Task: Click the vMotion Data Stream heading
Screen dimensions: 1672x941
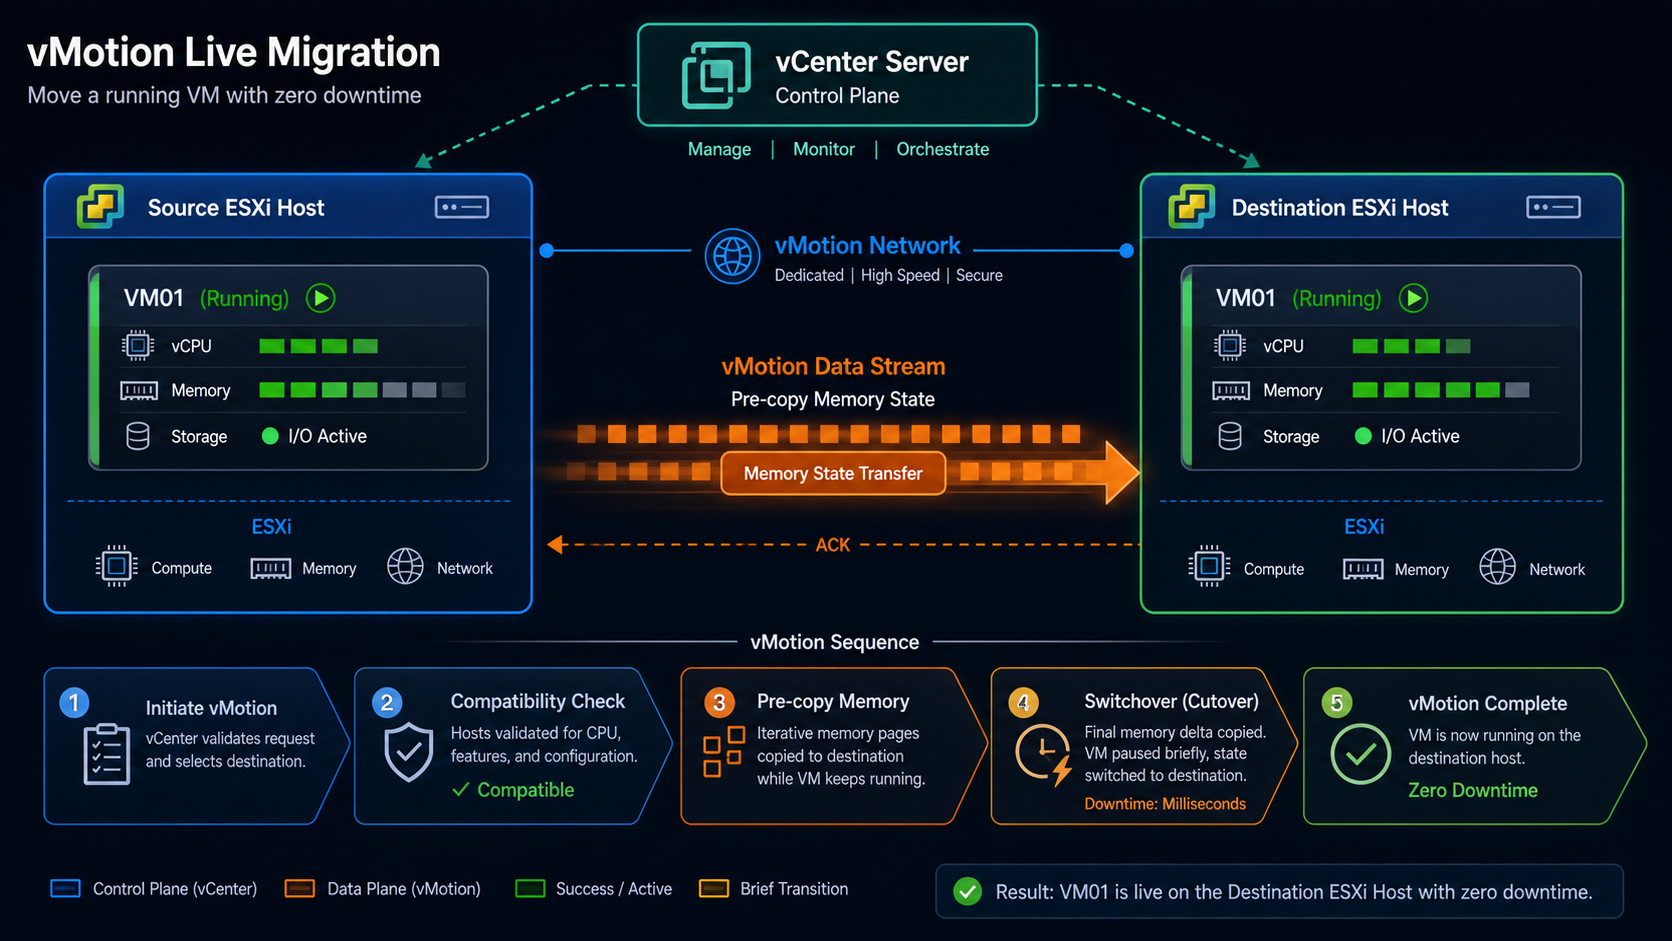Action: [833, 366]
